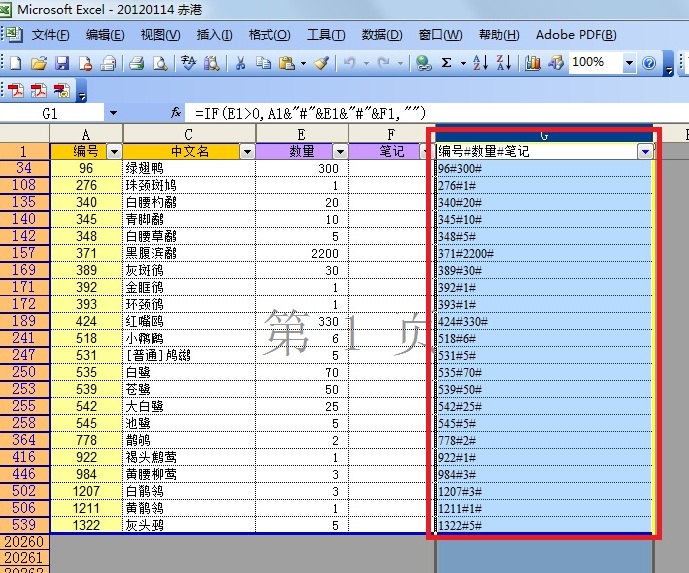The width and height of the screenshot is (689, 573).
Task: Click the Cut scissors icon
Action: [x=240, y=63]
